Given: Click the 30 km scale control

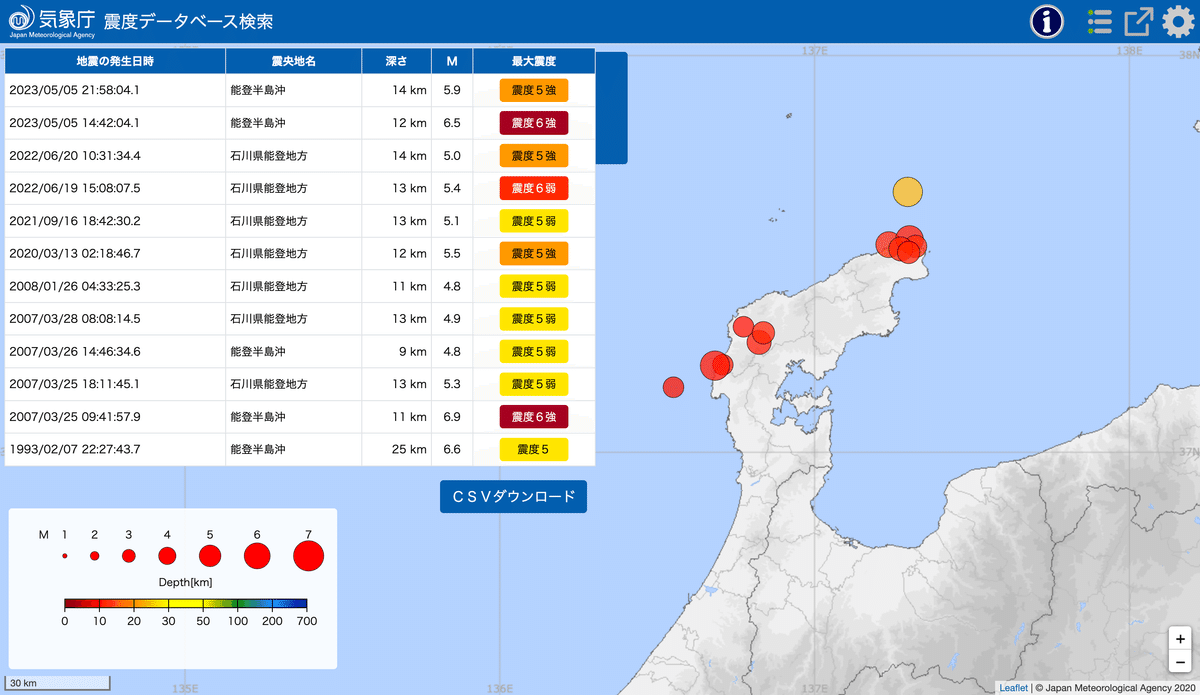Looking at the screenshot, I should click(x=57, y=681).
